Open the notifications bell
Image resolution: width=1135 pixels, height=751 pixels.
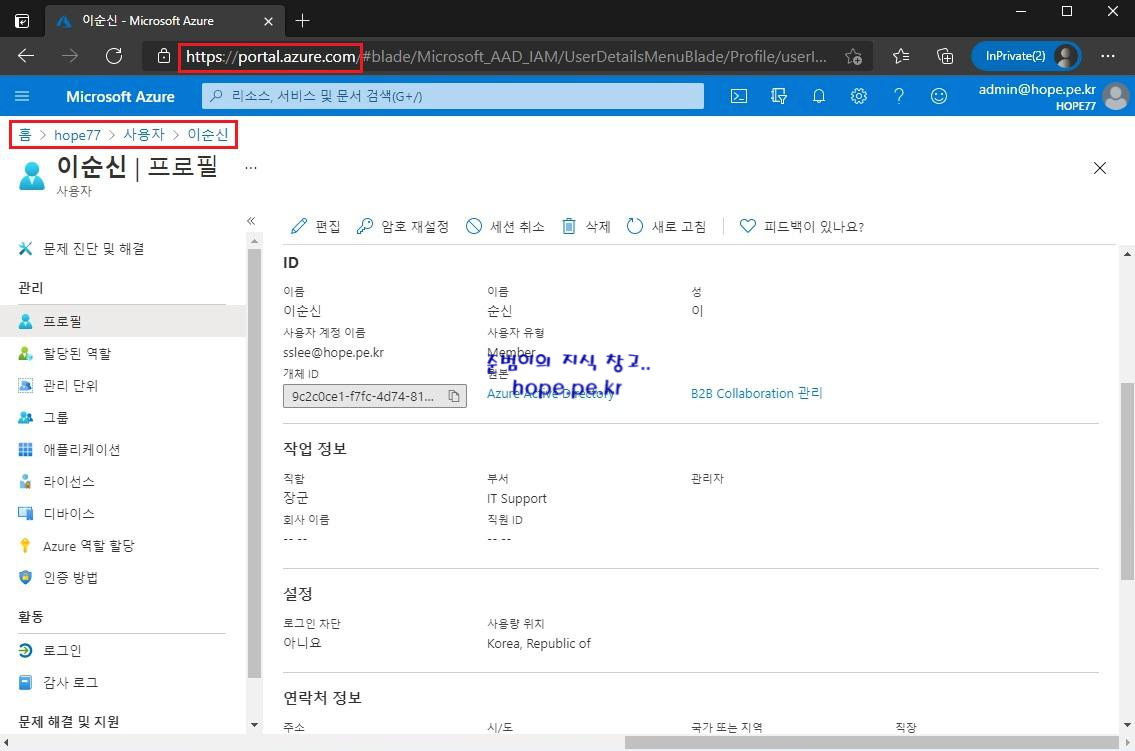coord(819,96)
